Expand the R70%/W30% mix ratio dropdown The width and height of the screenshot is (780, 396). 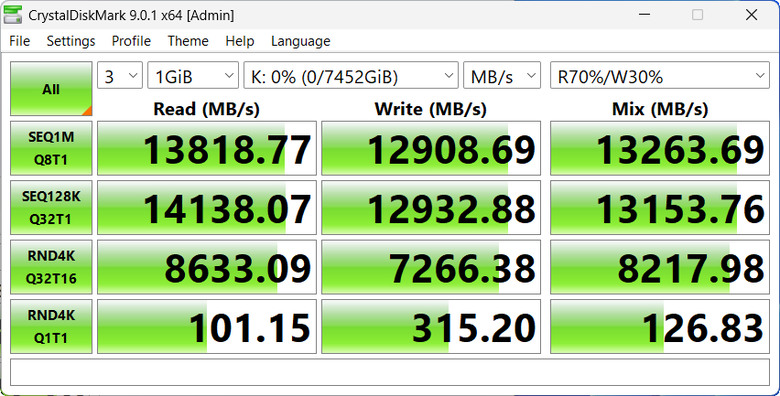(x=660, y=76)
